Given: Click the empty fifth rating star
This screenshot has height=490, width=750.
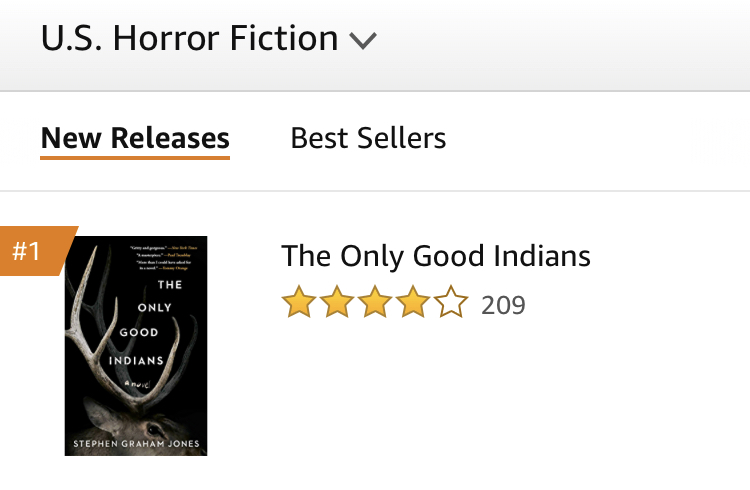Looking at the screenshot, I should click(450, 302).
